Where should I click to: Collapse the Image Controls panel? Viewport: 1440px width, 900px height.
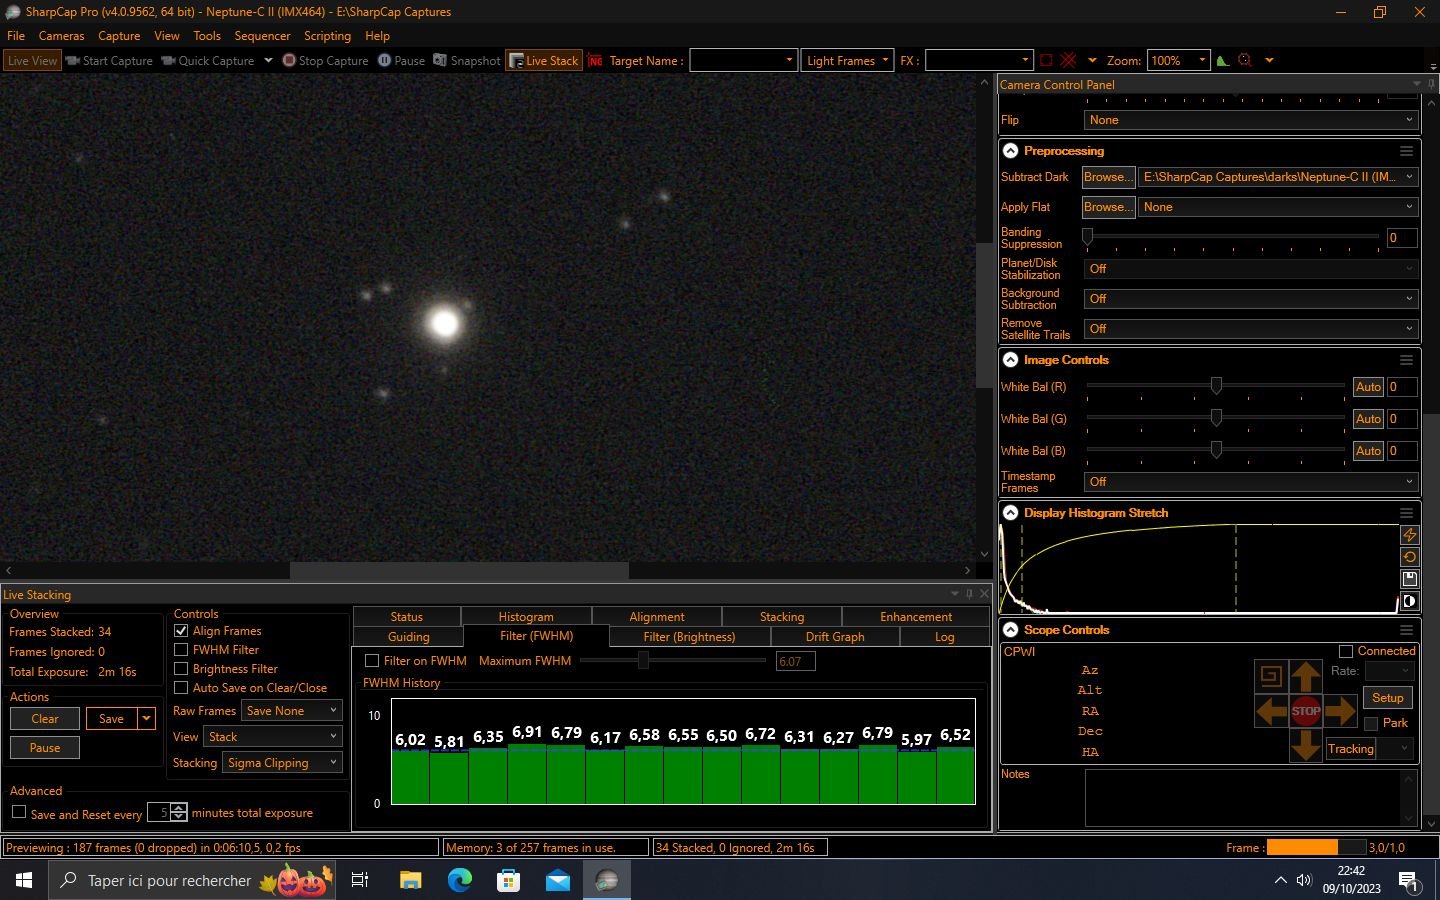[x=1010, y=360]
